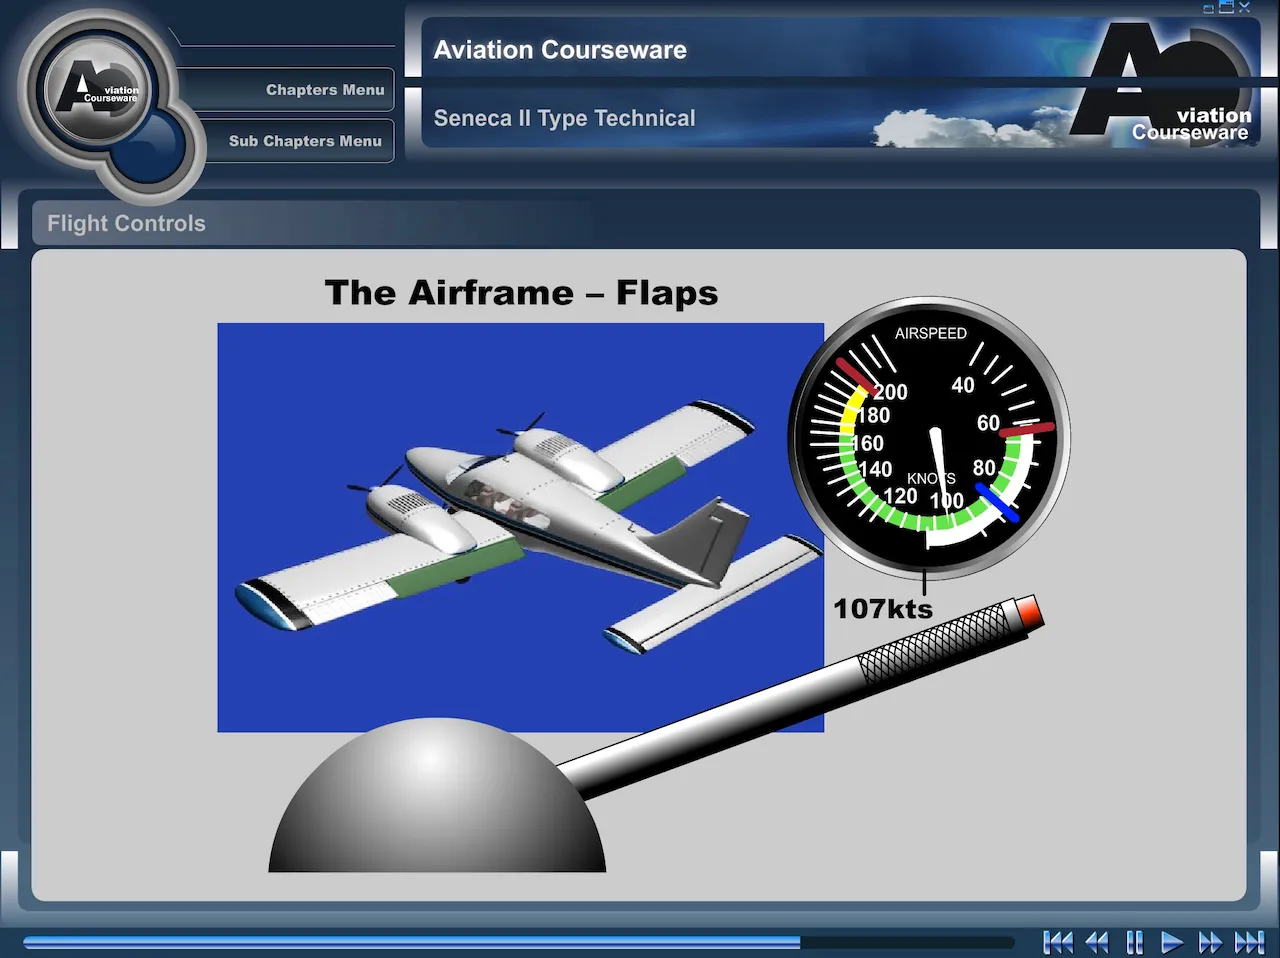
Task: Restore the window with the restore button
Action: click(x=1226, y=7)
